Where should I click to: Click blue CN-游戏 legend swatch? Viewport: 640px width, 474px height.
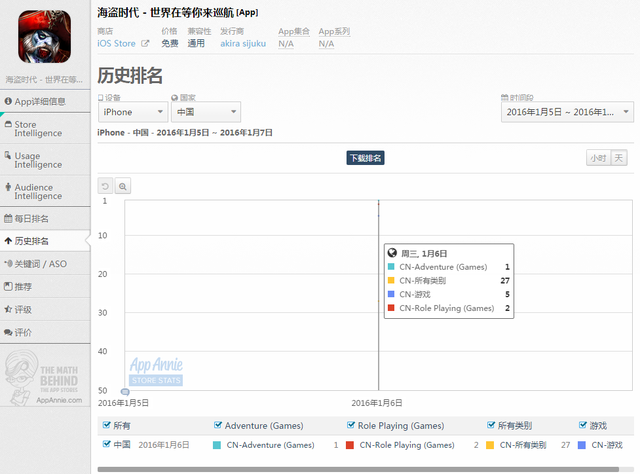click(582, 445)
